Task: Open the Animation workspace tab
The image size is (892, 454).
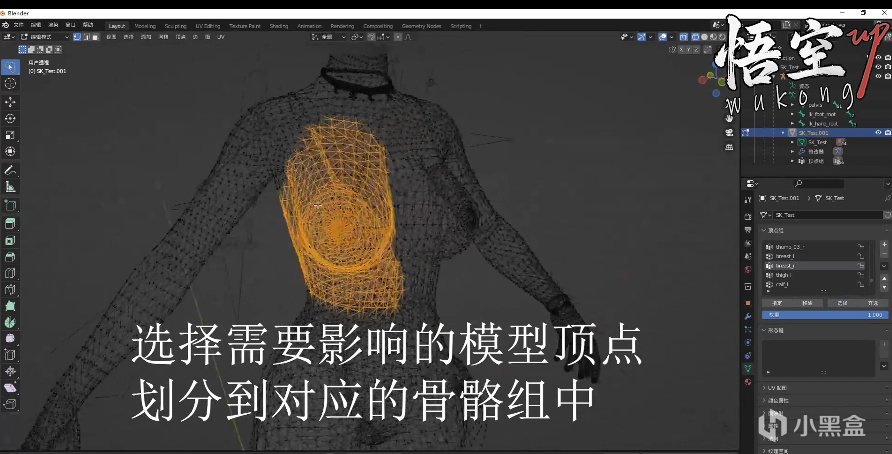Action: click(x=309, y=26)
